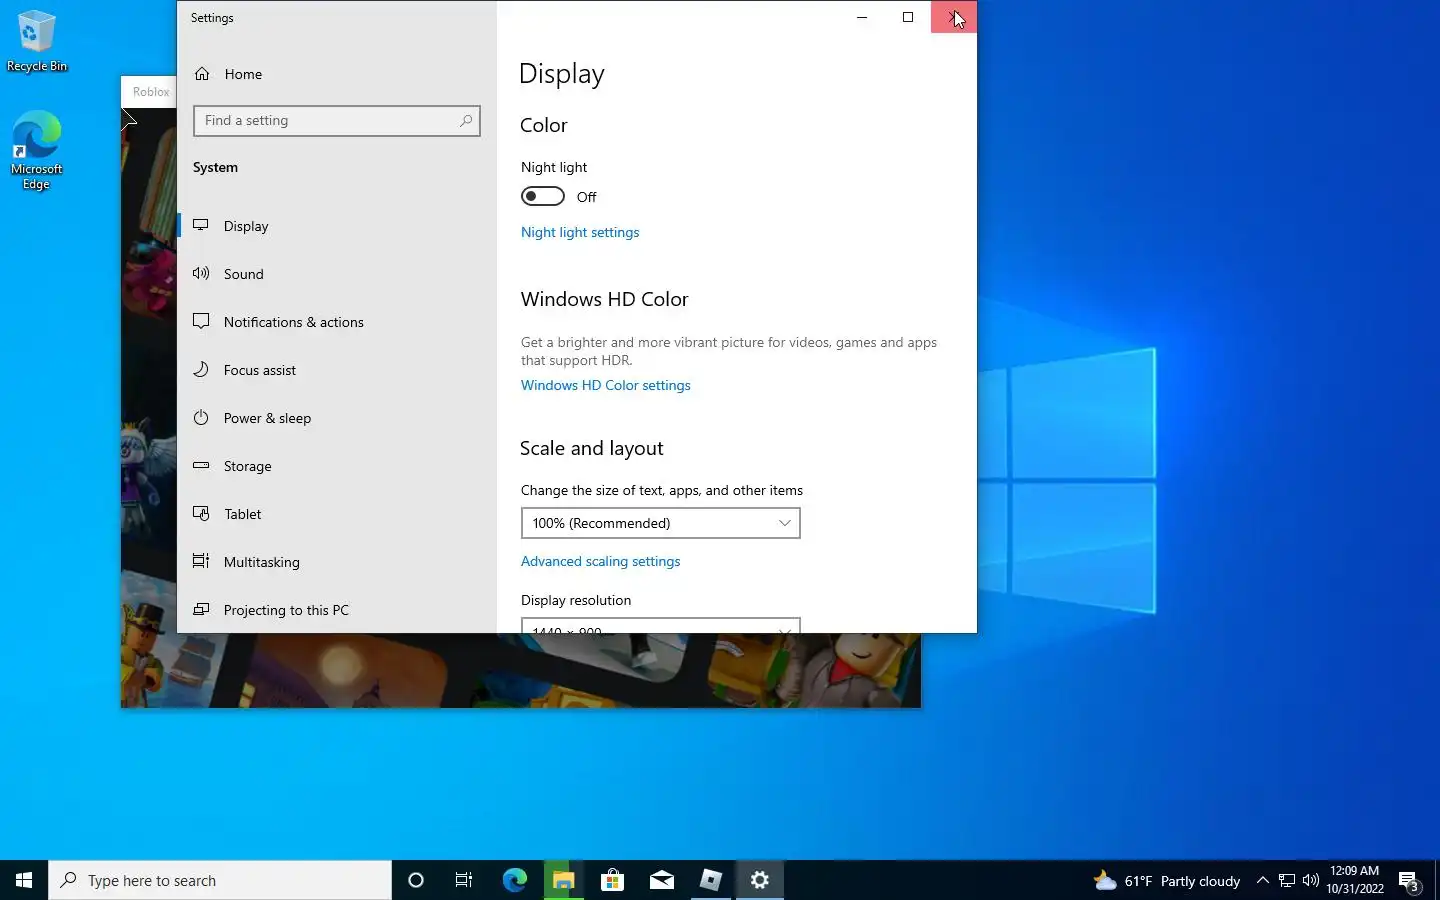Viewport: 1440px width, 900px height.
Task: Open the Action Center notifications icon
Action: point(1409,881)
